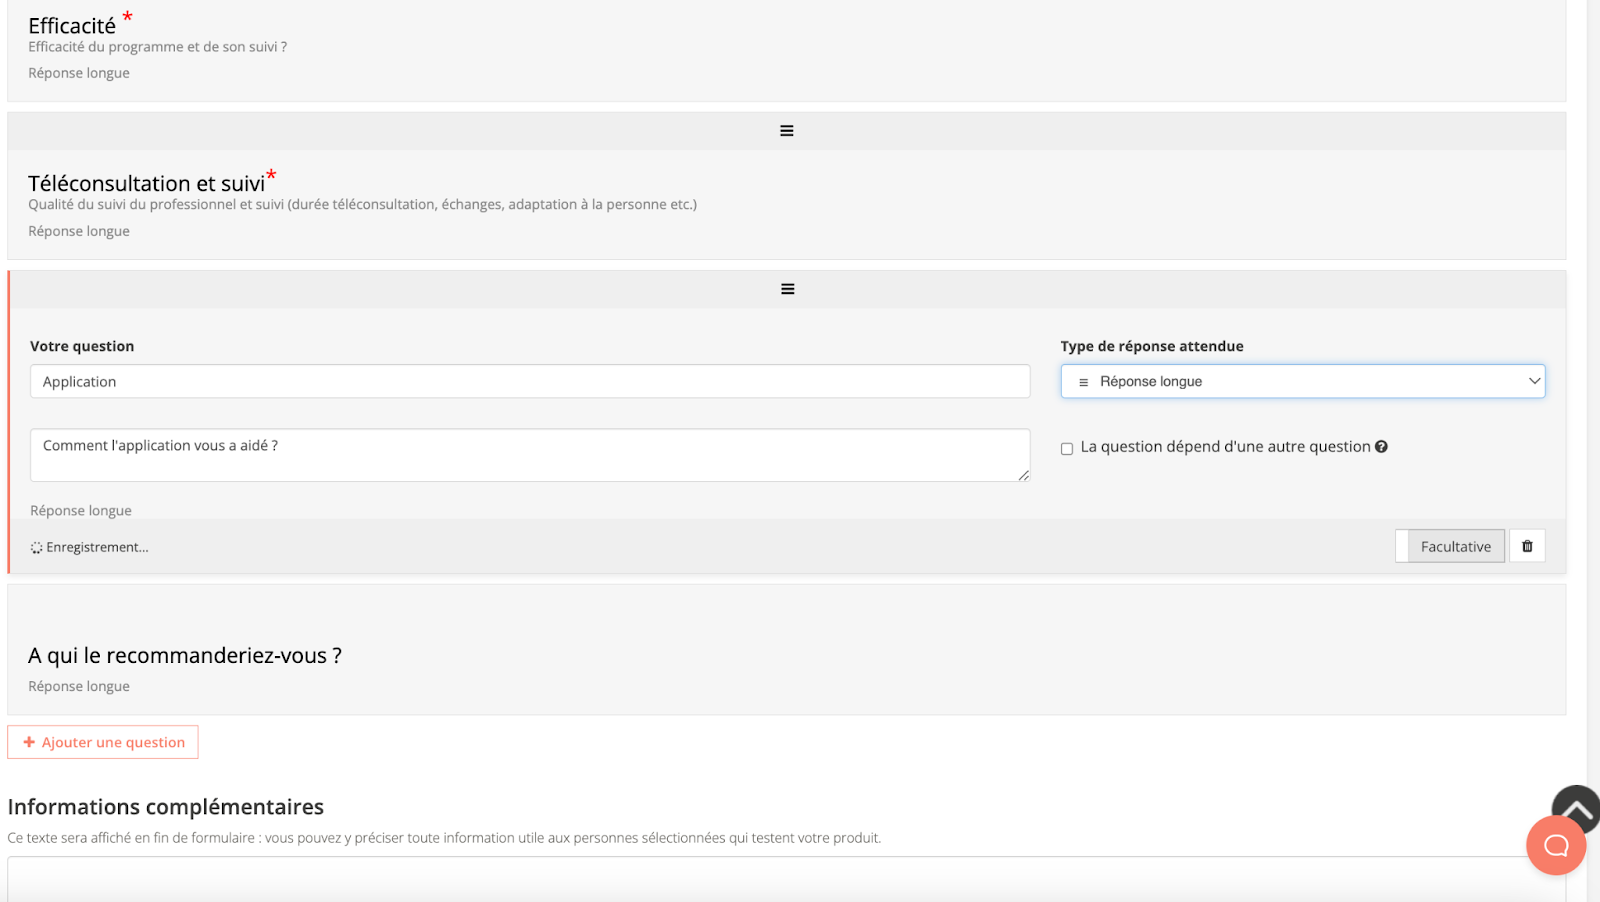Click the 'Type de réponse attendue' label

pos(1151,346)
